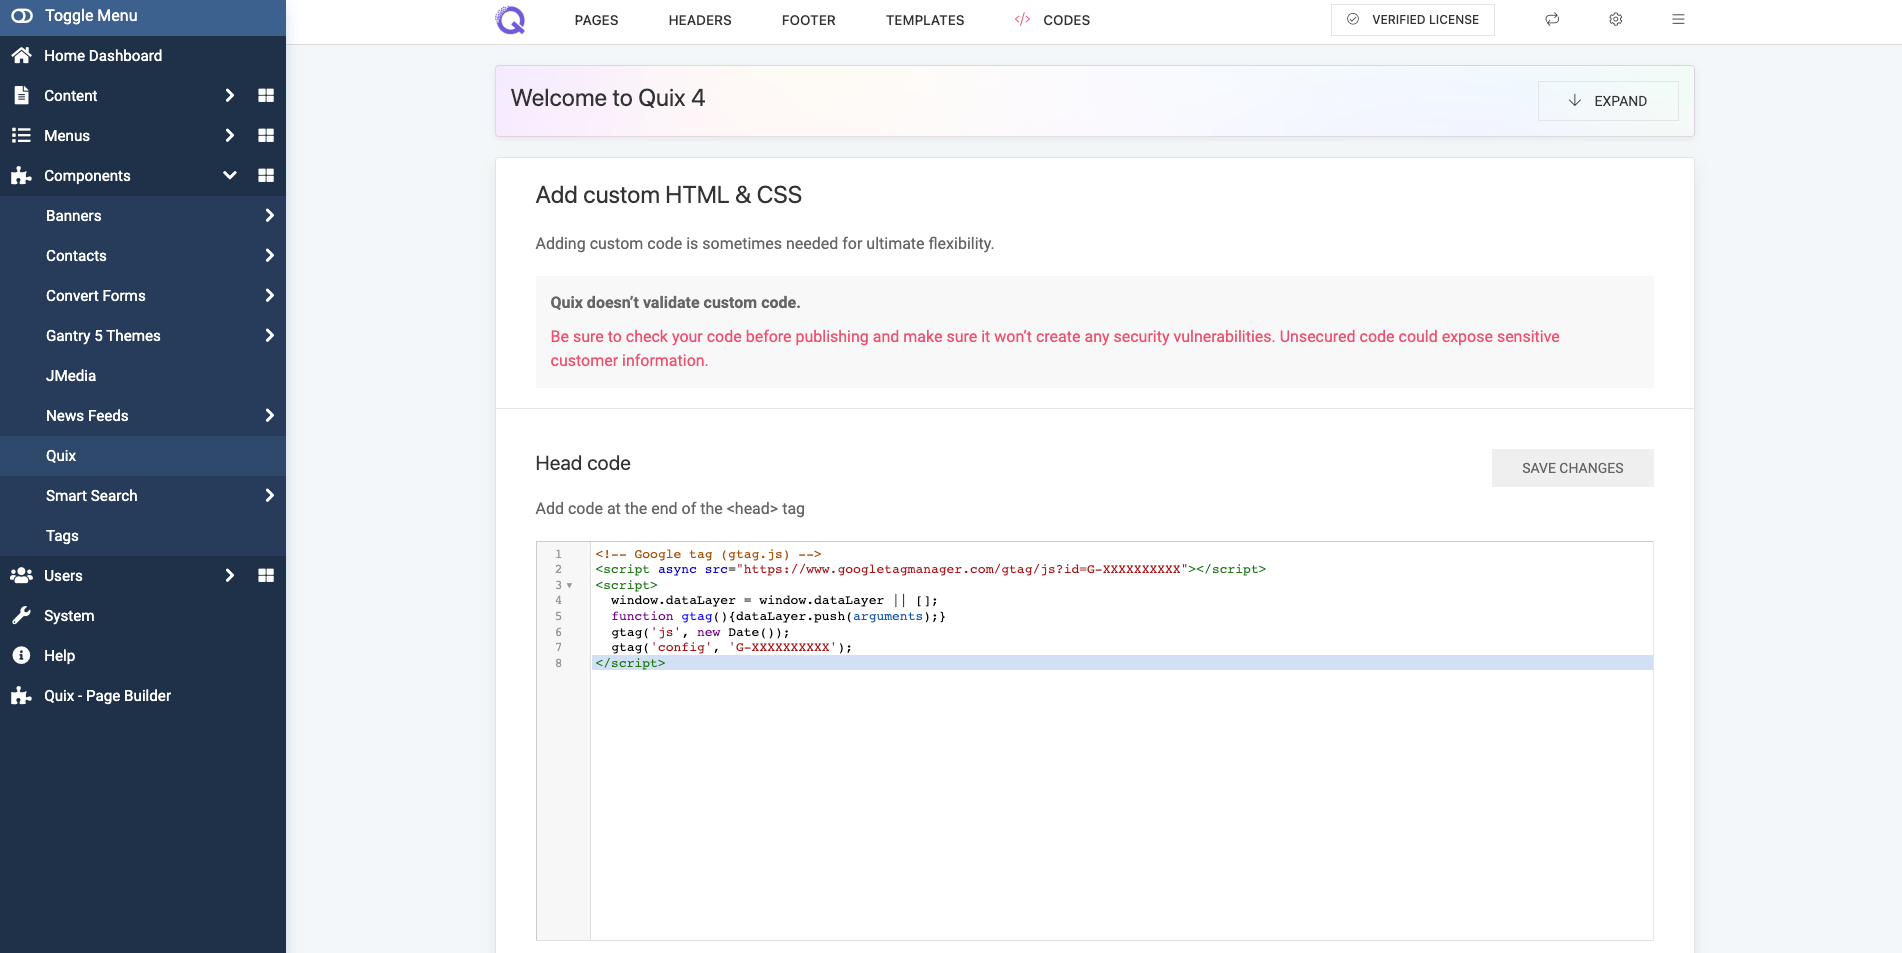1902x953 pixels.
Task: Expand the News Feeds submenu arrow
Action: point(269,415)
